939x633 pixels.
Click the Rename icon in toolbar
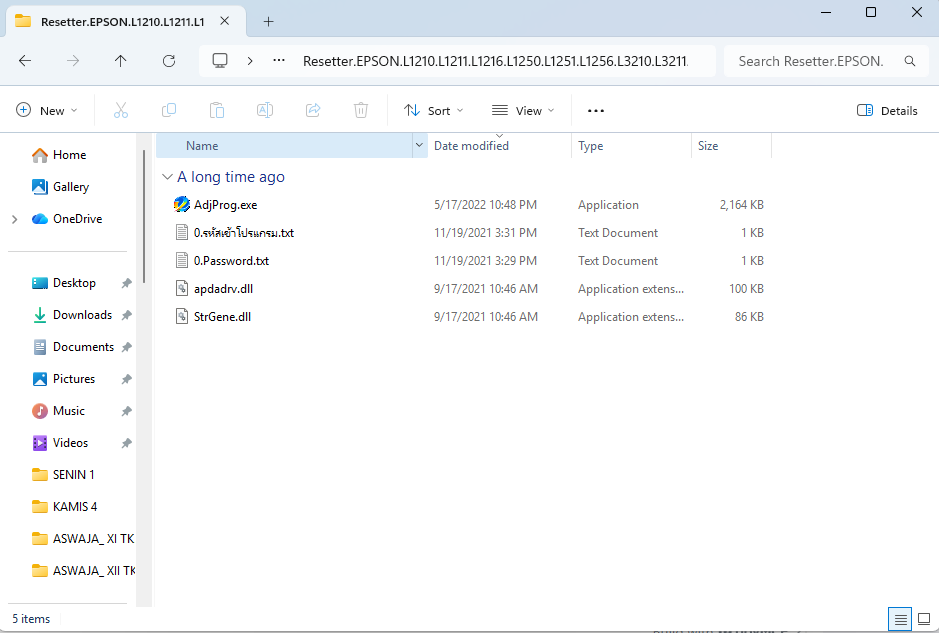(x=265, y=111)
